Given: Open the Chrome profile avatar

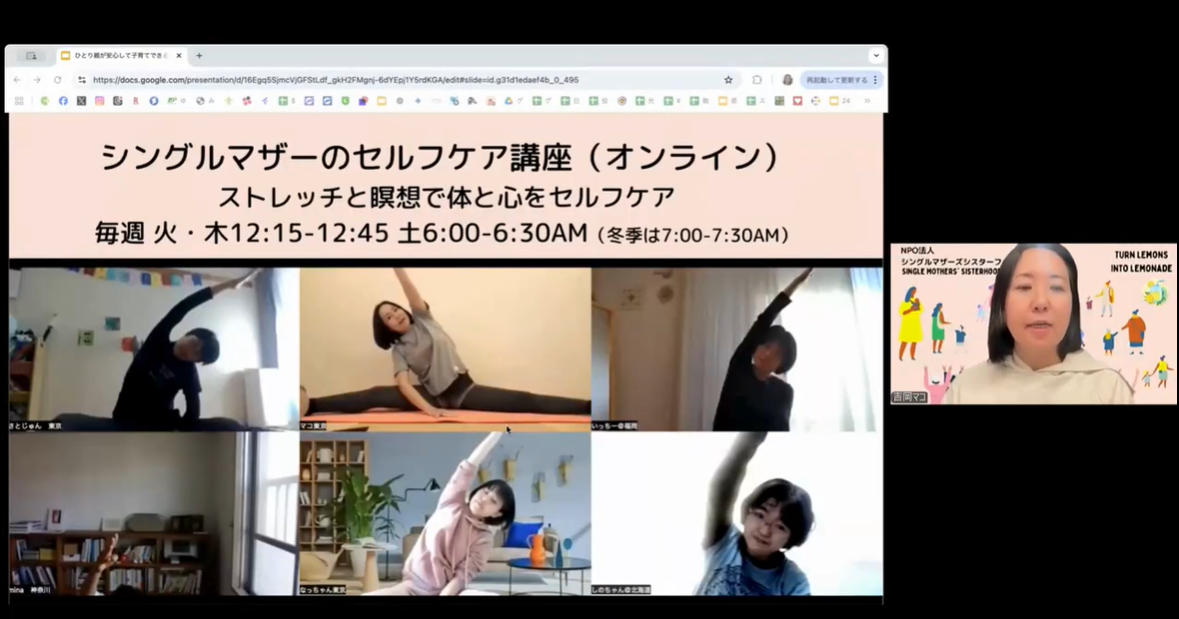Looking at the screenshot, I should pyautogui.click(x=787, y=80).
